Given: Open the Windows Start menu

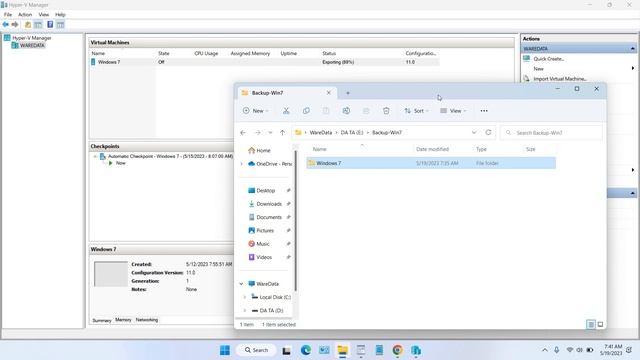Looking at the screenshot, I should (x=225, y=350).
